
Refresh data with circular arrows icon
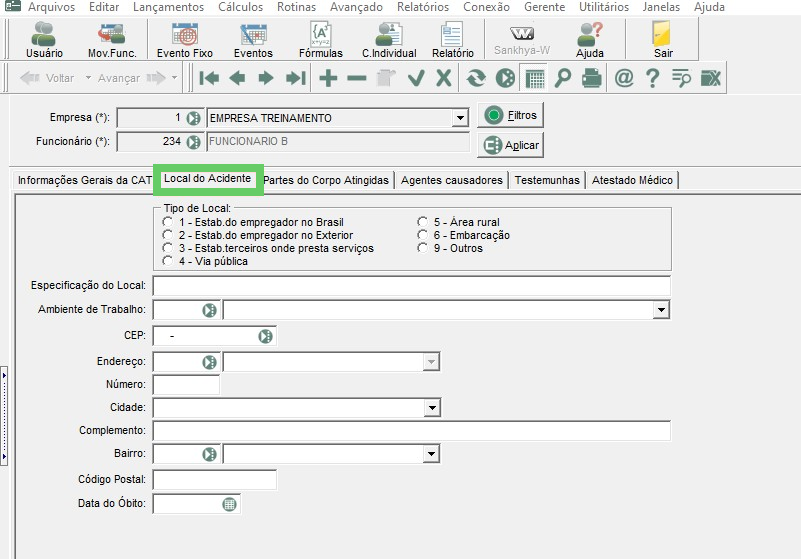click(x=476, y=78)
